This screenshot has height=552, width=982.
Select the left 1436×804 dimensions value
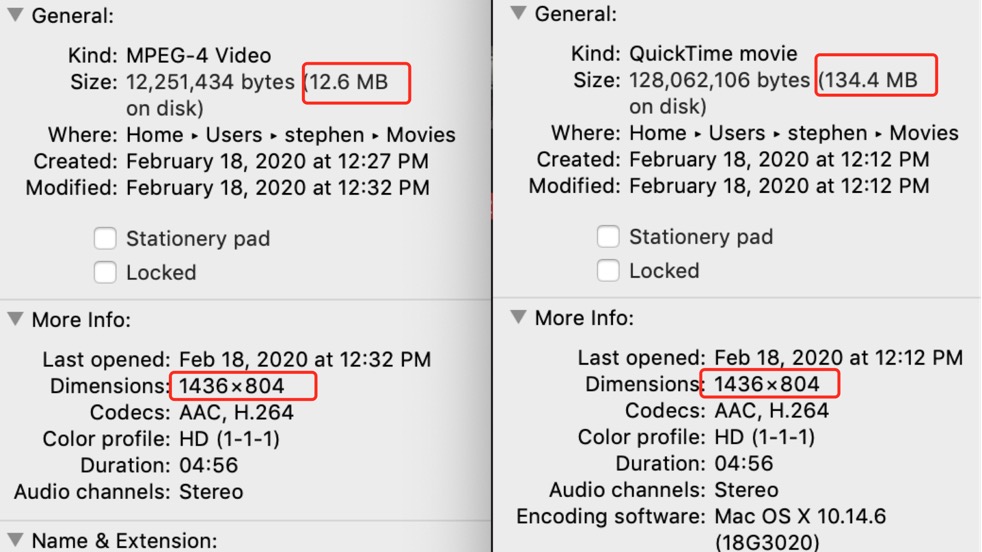[x=232, y=386]
